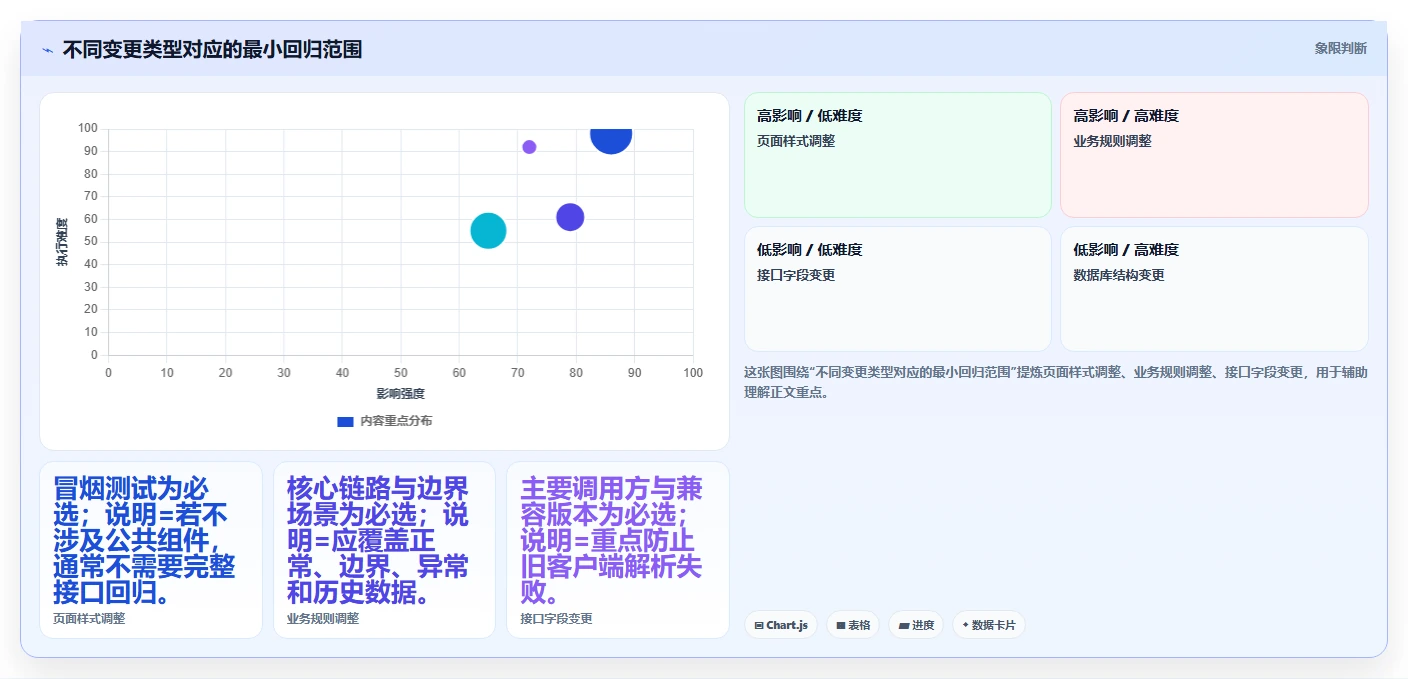The image size is (1408, 679).
Task: Click the 业务规则调整 caption under the indigo card
Action: click(323, 619)
